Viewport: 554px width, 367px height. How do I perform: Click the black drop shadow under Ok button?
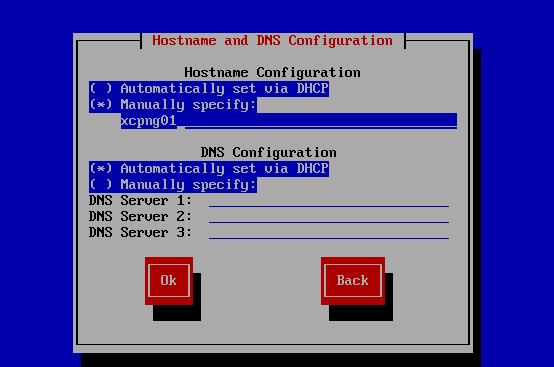point(177,313)
